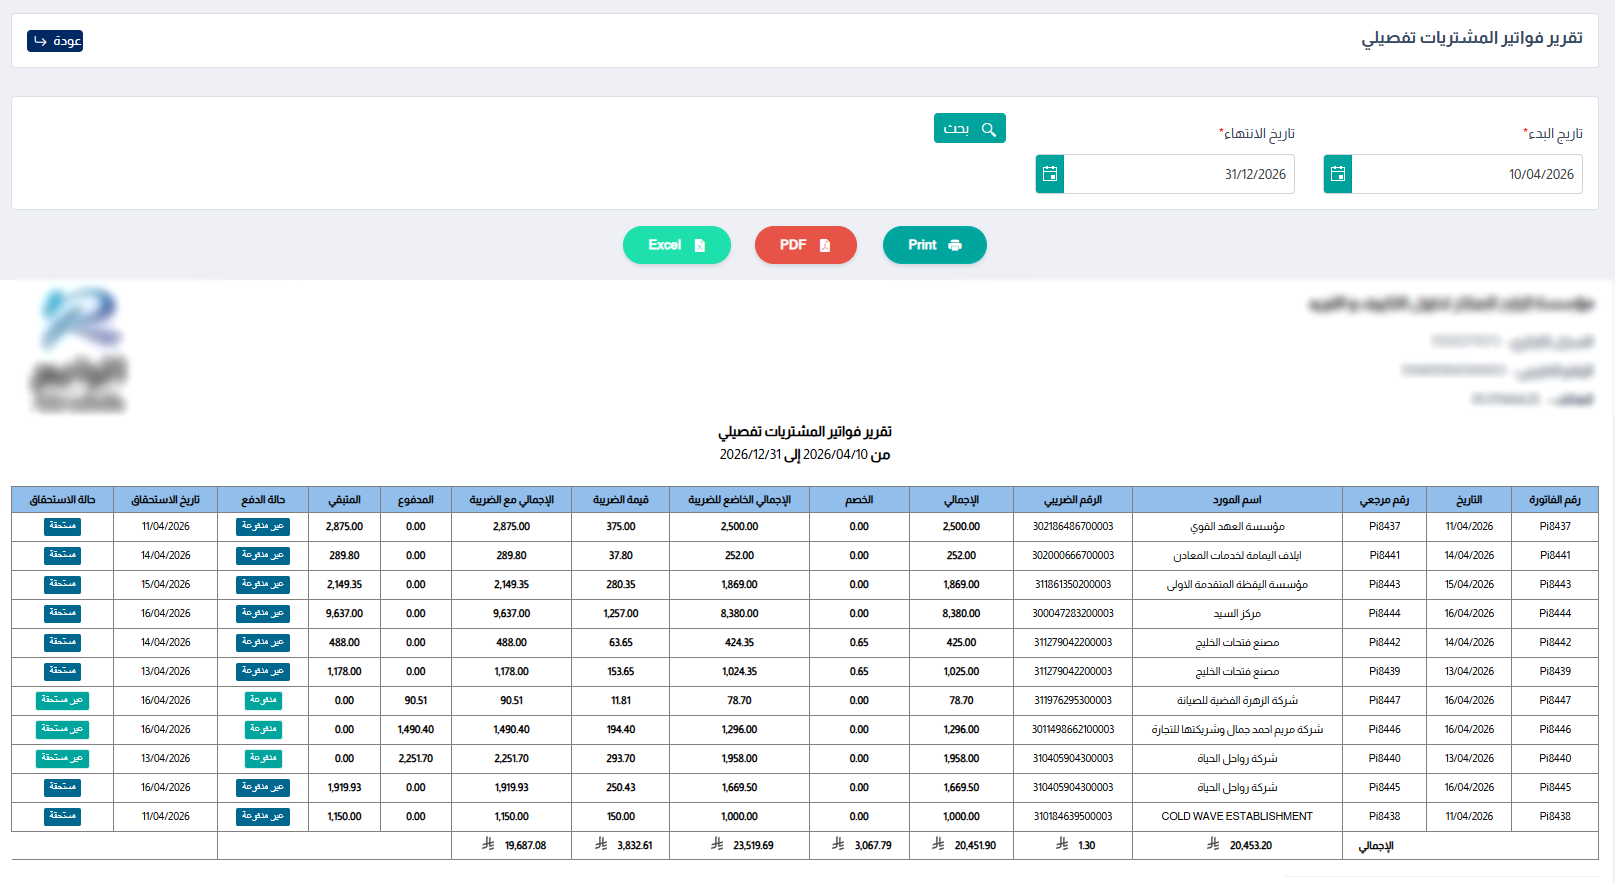Screen dimensions: 1615x883
Task: Click the company logo image
Action: [80, 350]
